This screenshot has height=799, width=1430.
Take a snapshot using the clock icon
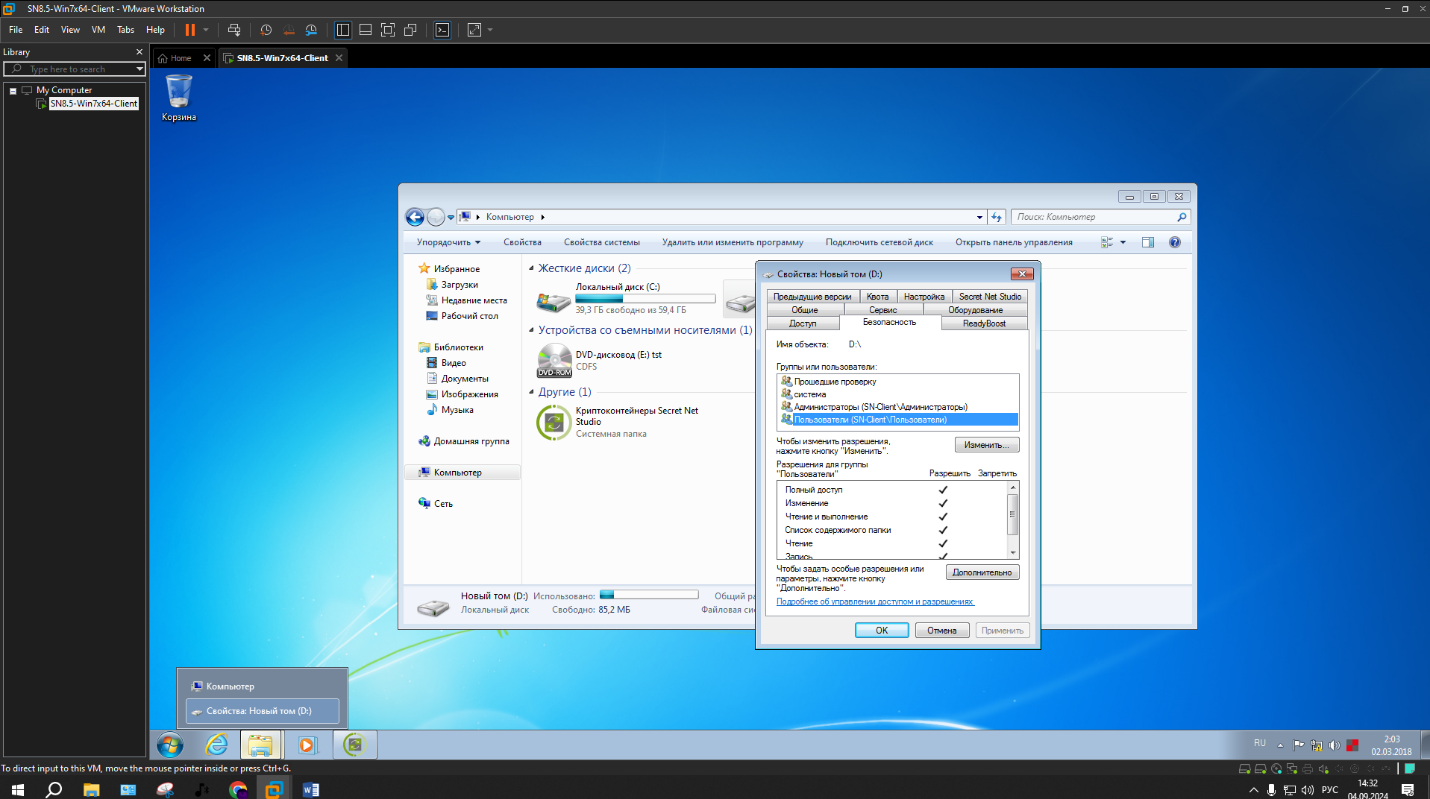(x=266, y=30)
